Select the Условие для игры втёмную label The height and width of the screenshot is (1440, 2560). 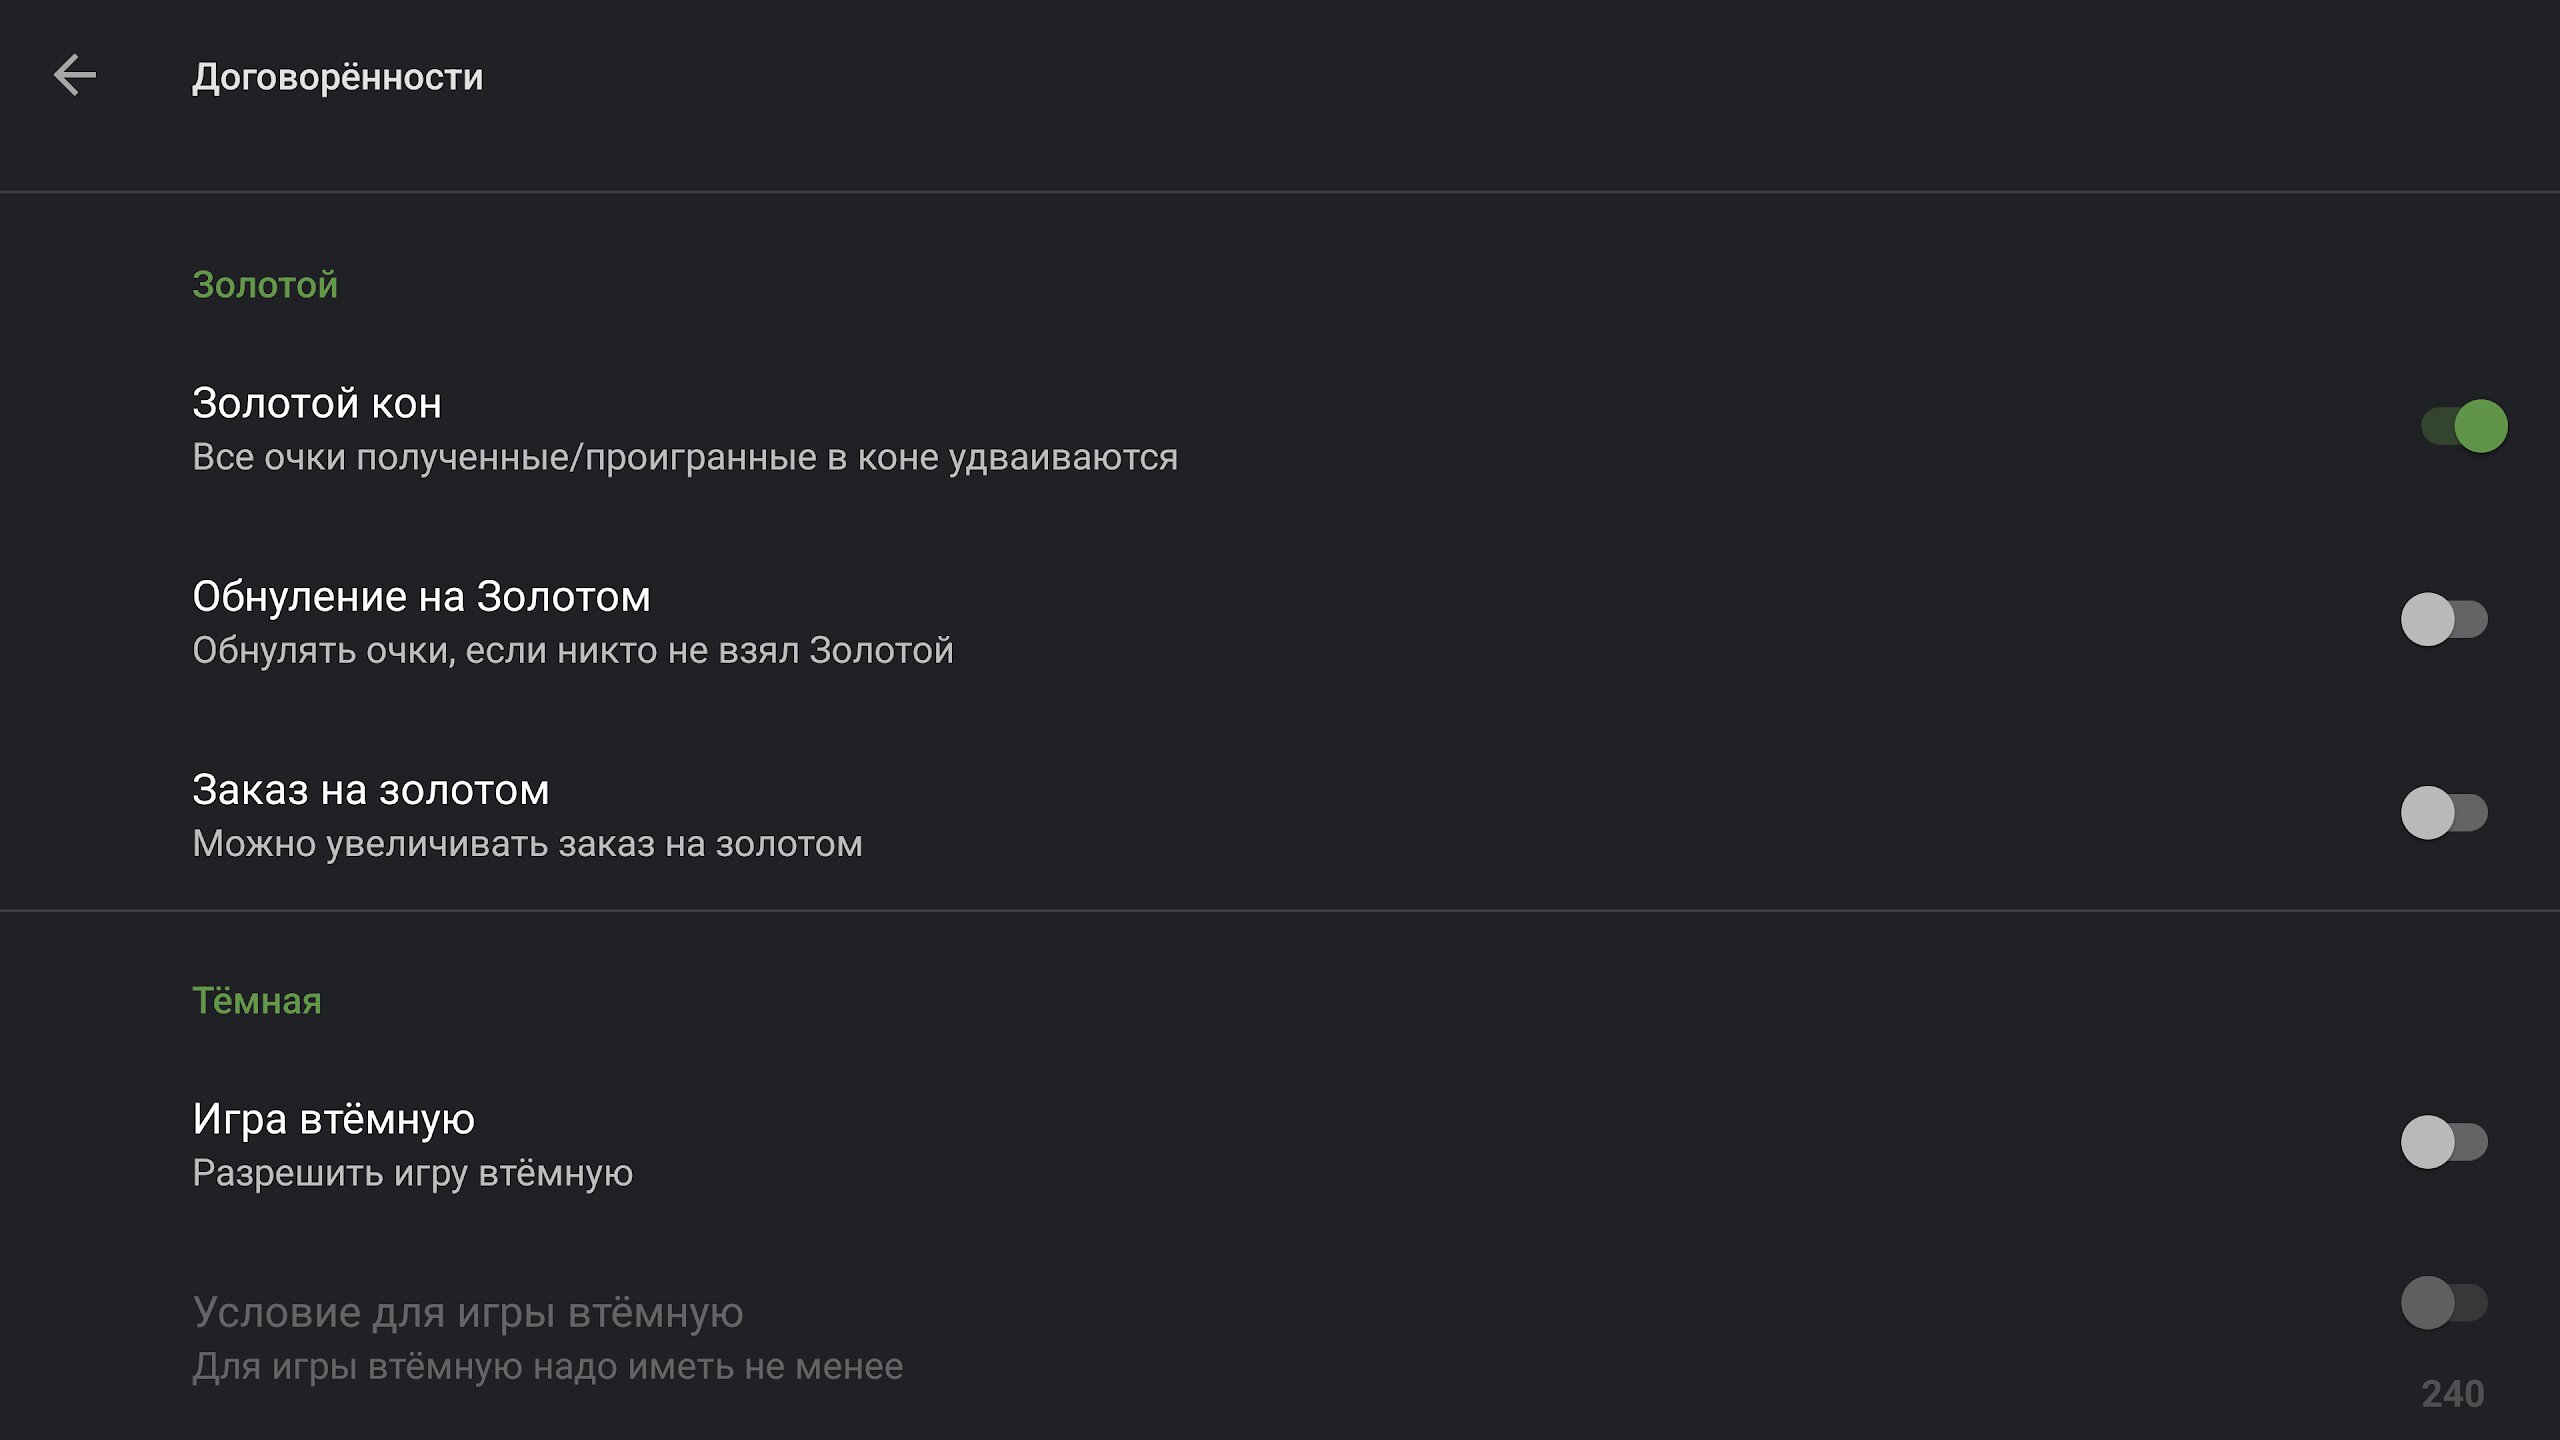click(467, 1312)
